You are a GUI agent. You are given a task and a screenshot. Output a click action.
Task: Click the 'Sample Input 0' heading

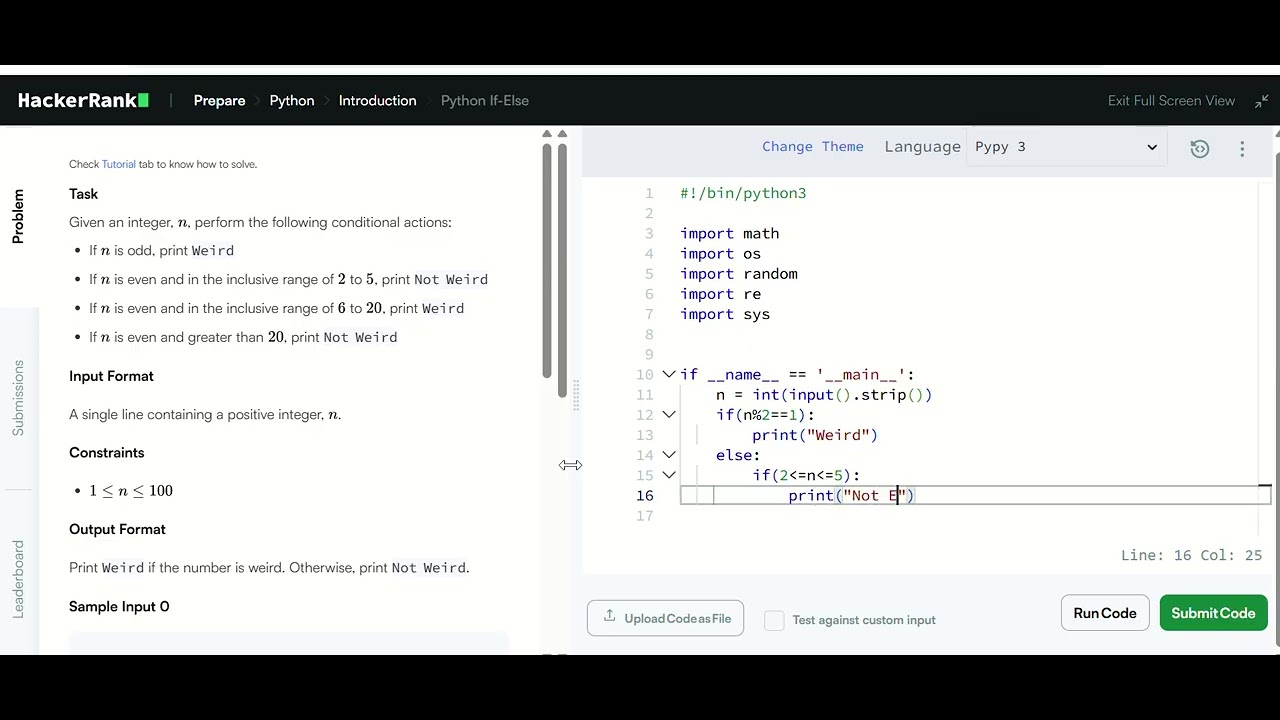[119, 606]
